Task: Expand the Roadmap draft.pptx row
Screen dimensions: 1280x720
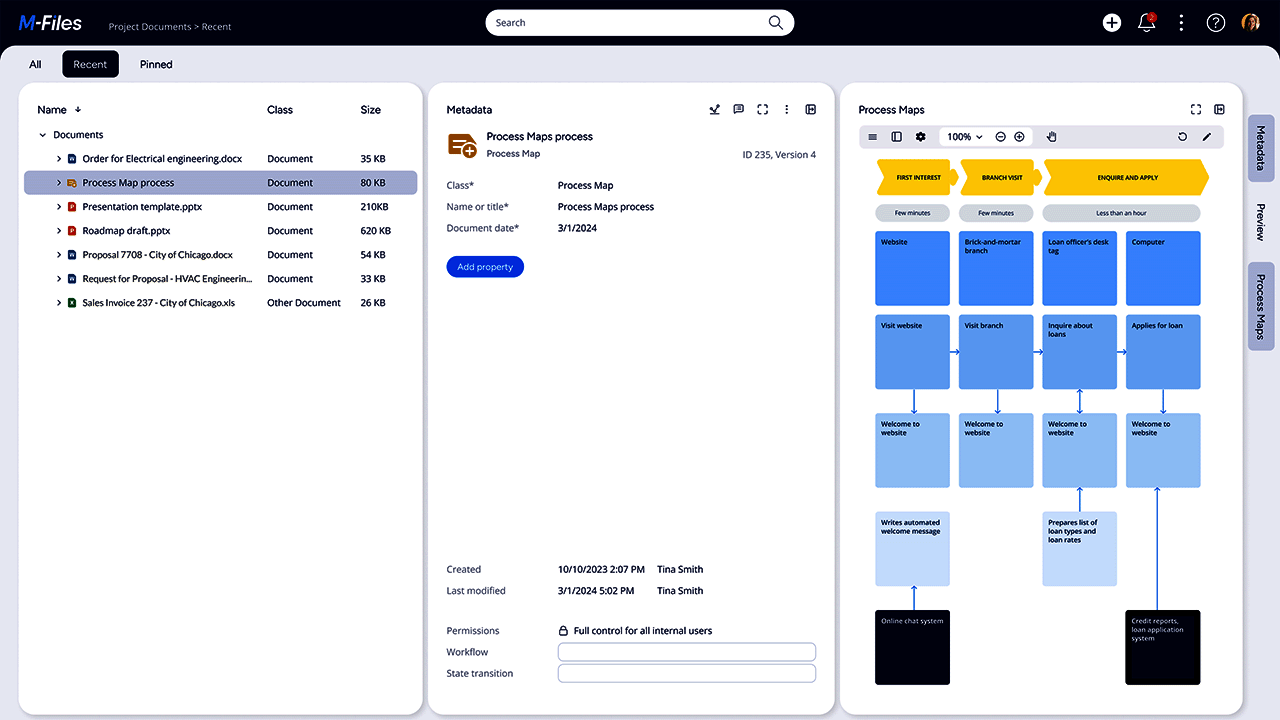Action: (x=59, y=231)
